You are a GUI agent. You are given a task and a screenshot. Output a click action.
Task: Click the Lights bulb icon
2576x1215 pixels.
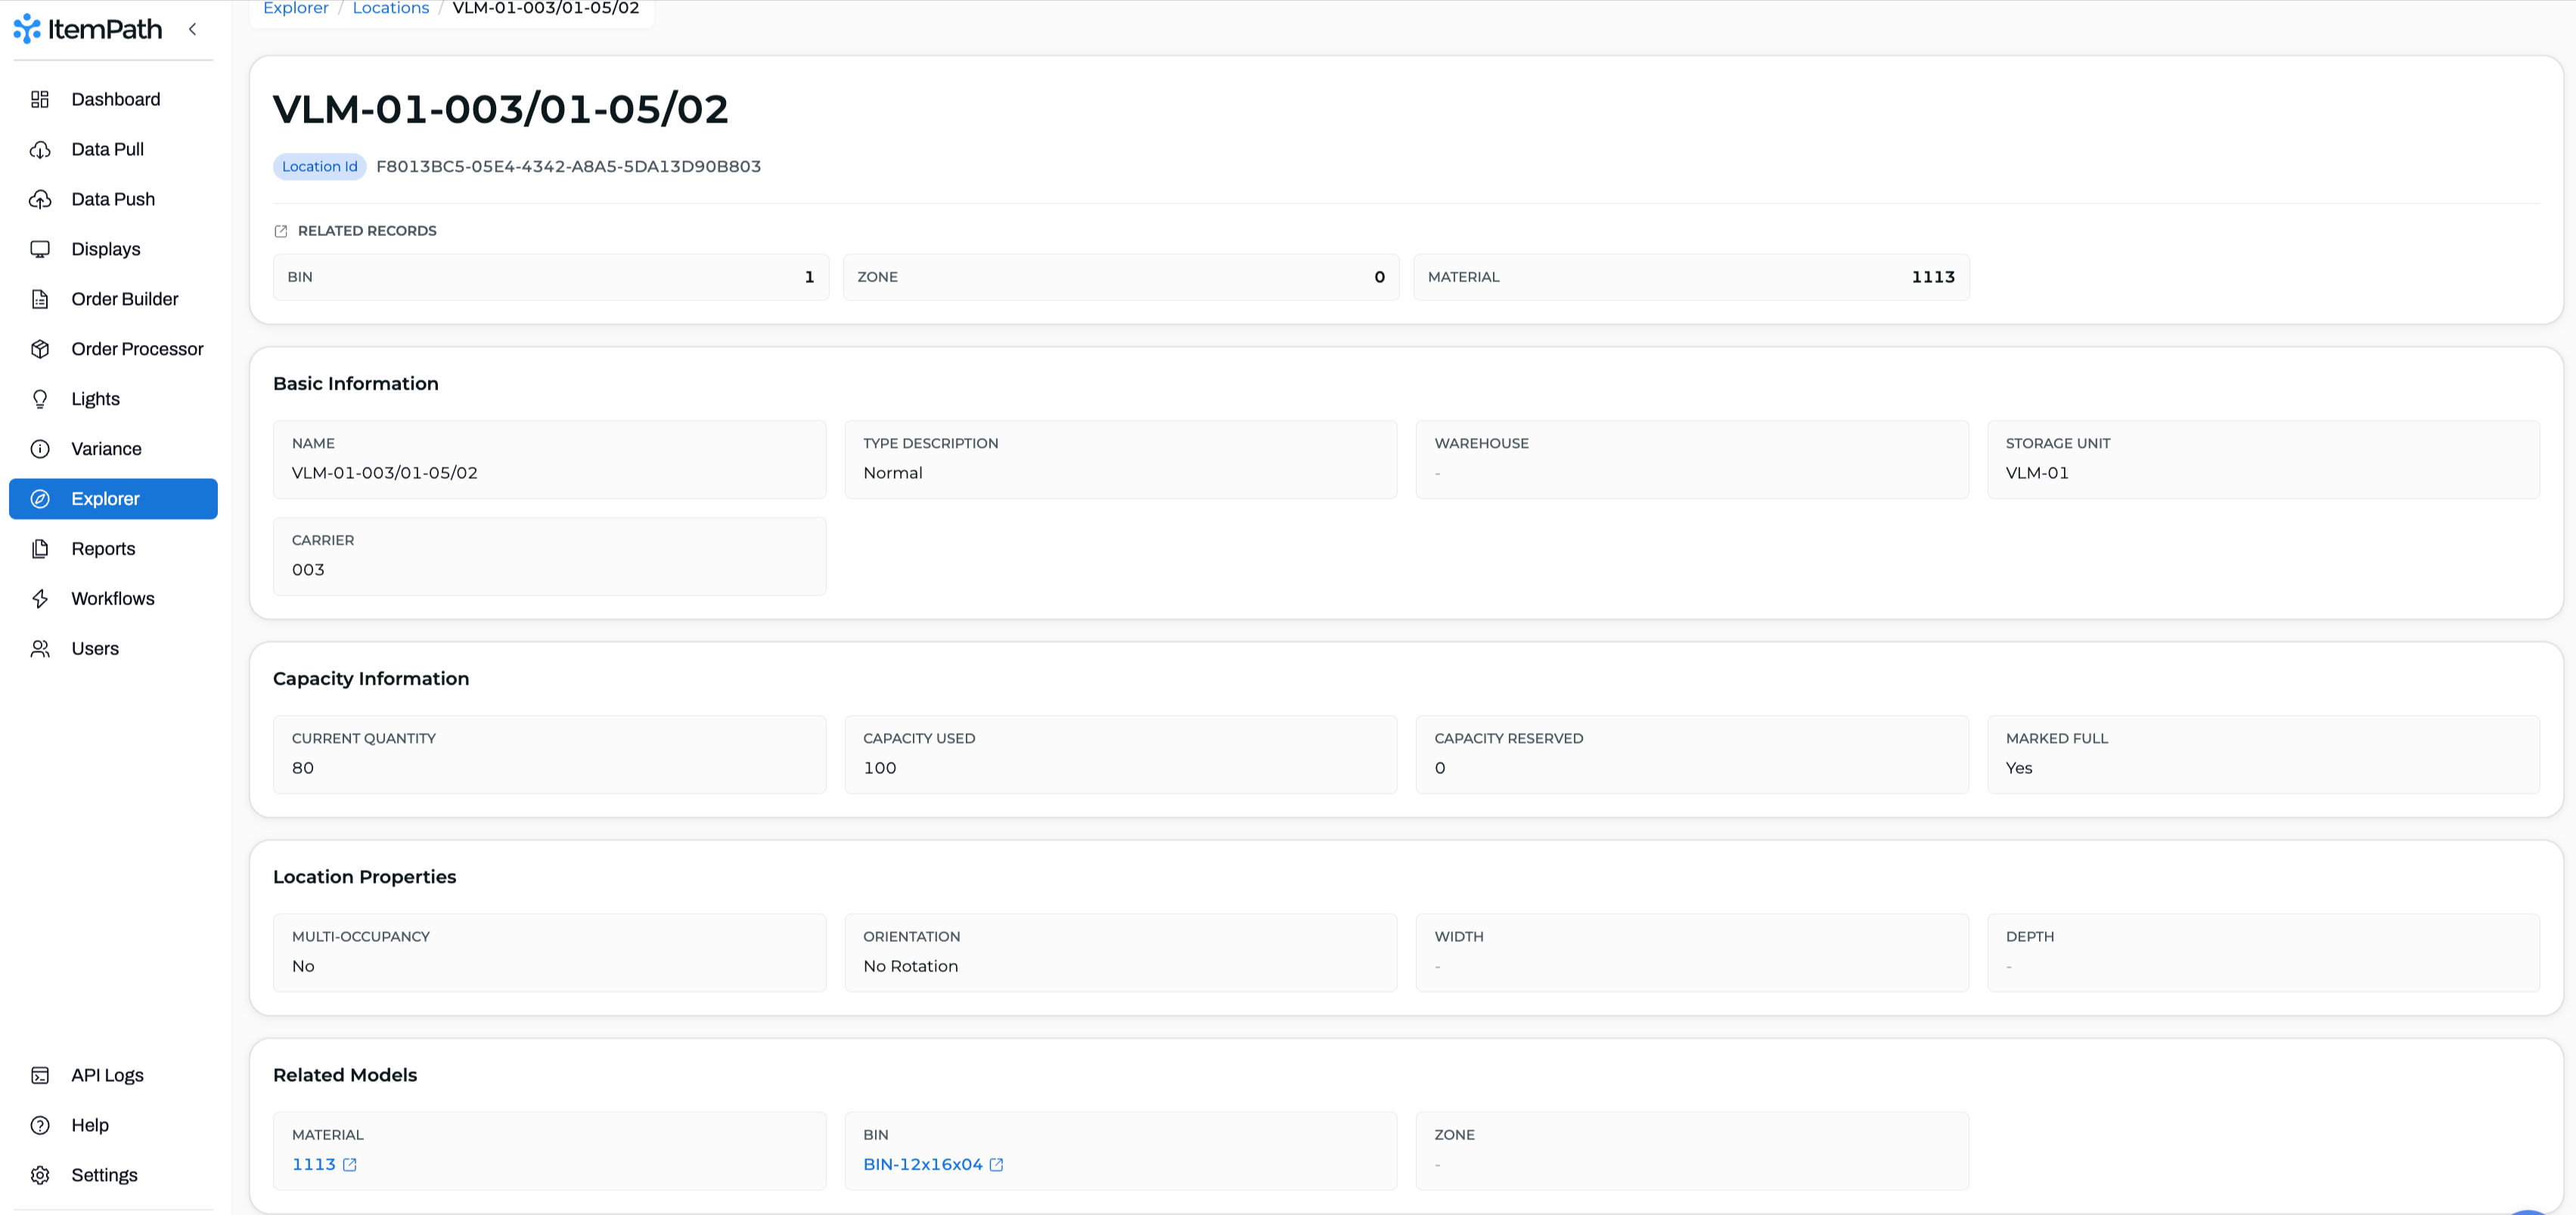click(x=40, y=399)
